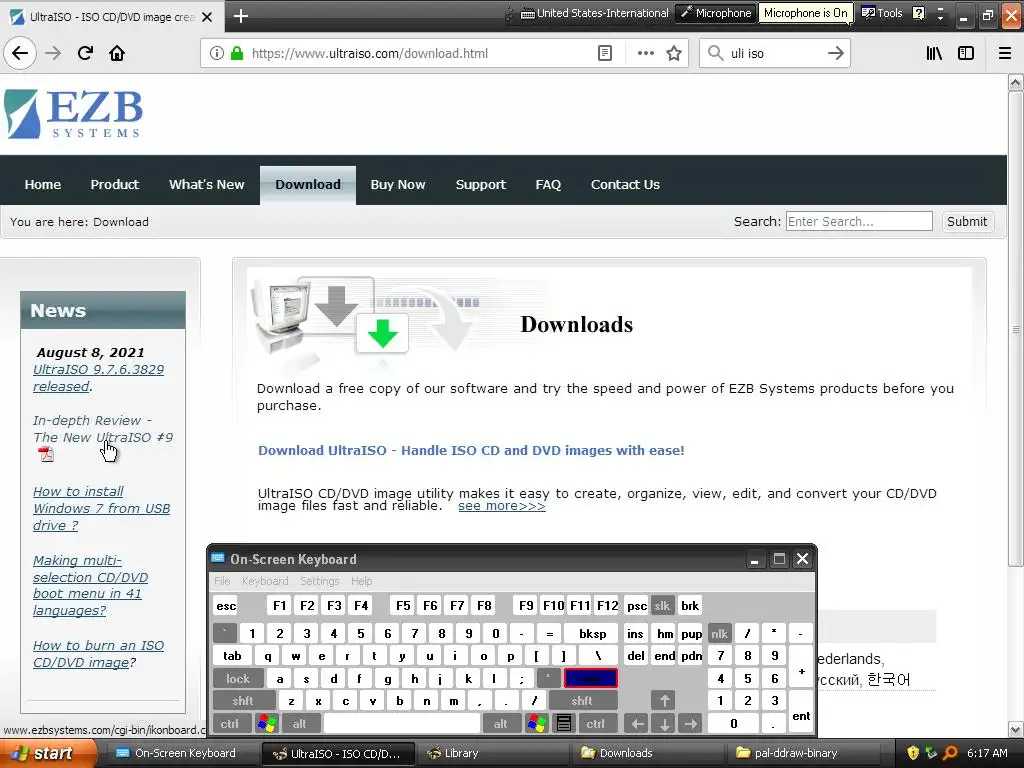This screenshot has width=1024, height=768.
Task: Open File menu in On-Screen Keyboard
Action: 222,581
